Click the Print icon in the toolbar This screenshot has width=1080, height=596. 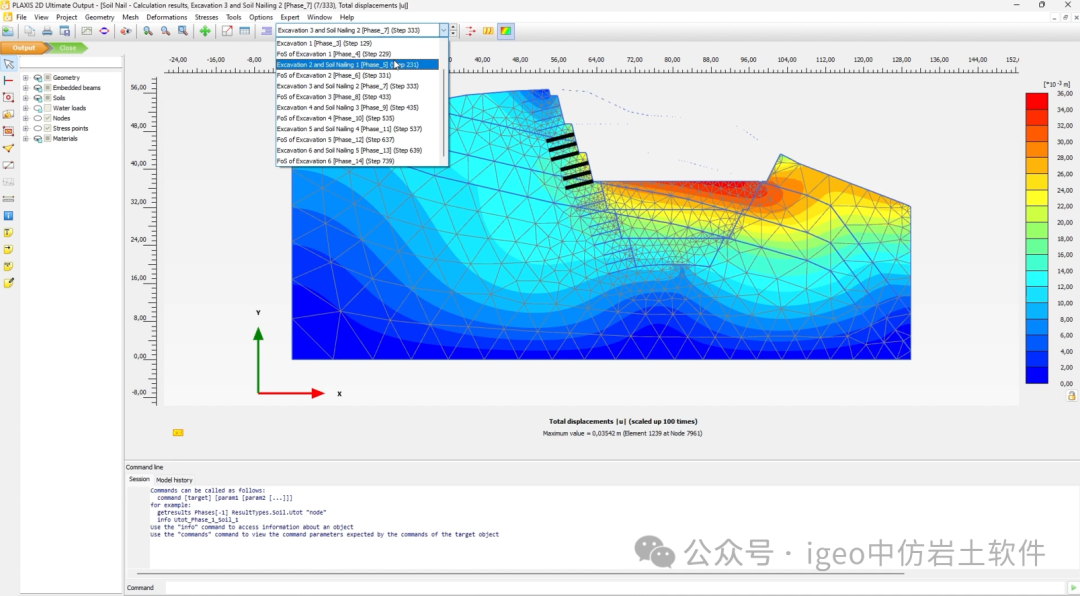click(x=47, y=31)
